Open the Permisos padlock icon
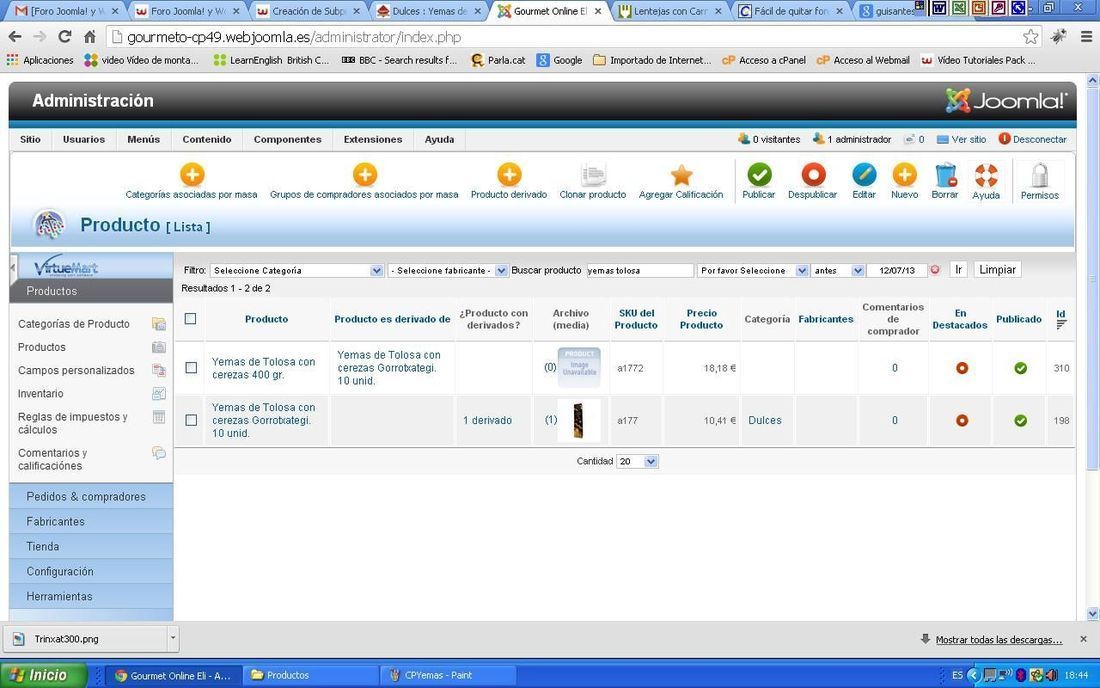The image size is (1100, 688). [x=1040, y=175]
